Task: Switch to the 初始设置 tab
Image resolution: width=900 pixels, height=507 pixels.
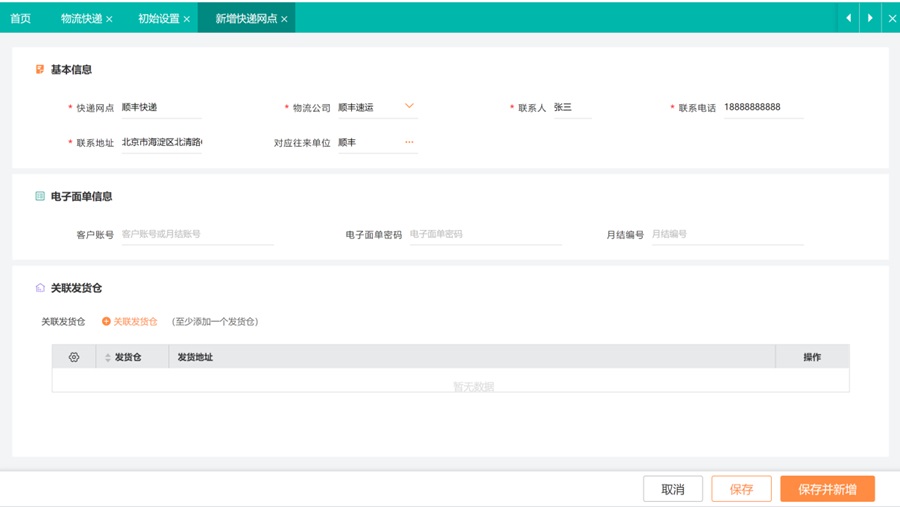Action: pyautogui.click(x=158, y=18)
